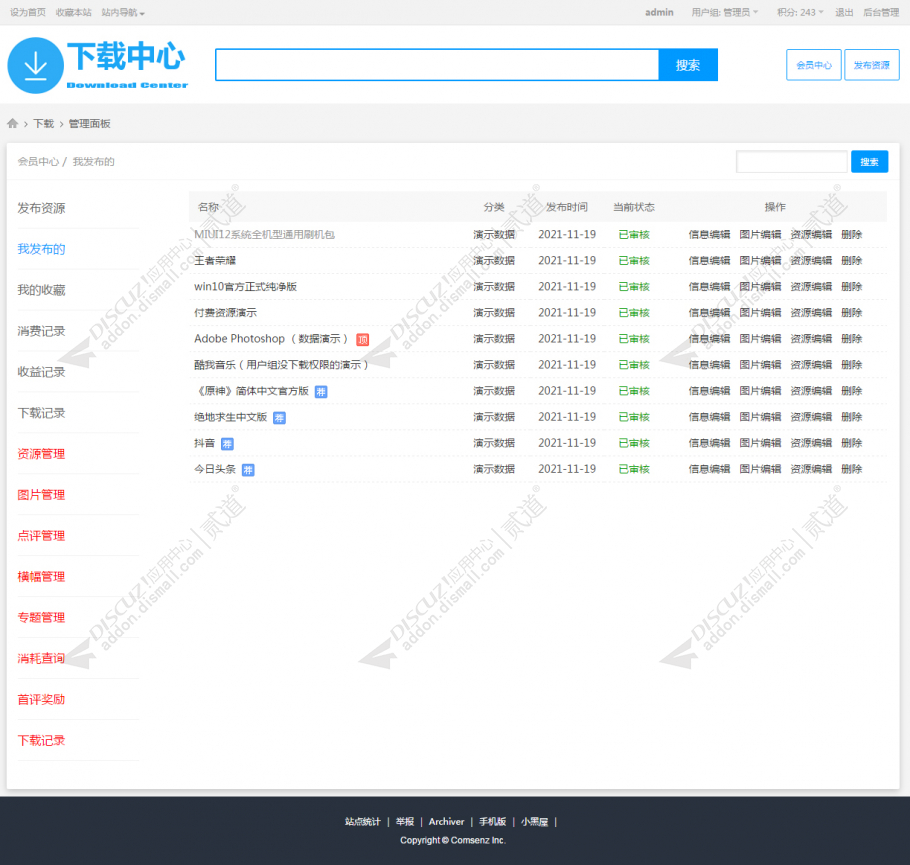Open MIUI12系统全机型通用刷机包 resource
Viewport: 910px width, 865px height.
coord(264,235)
